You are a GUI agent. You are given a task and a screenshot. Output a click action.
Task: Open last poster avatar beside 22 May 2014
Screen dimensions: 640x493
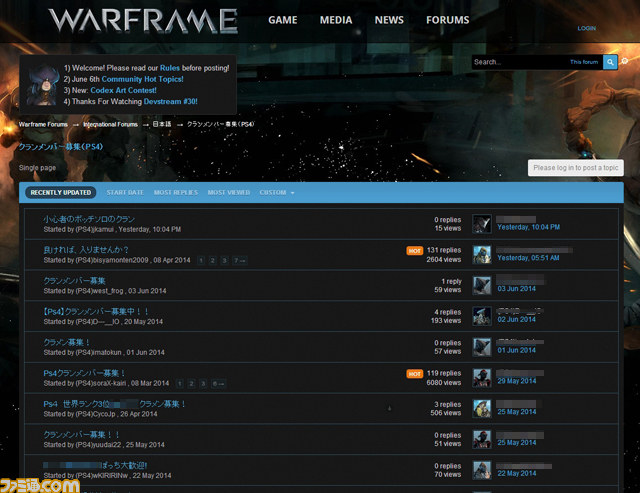(x=482, y=470)
